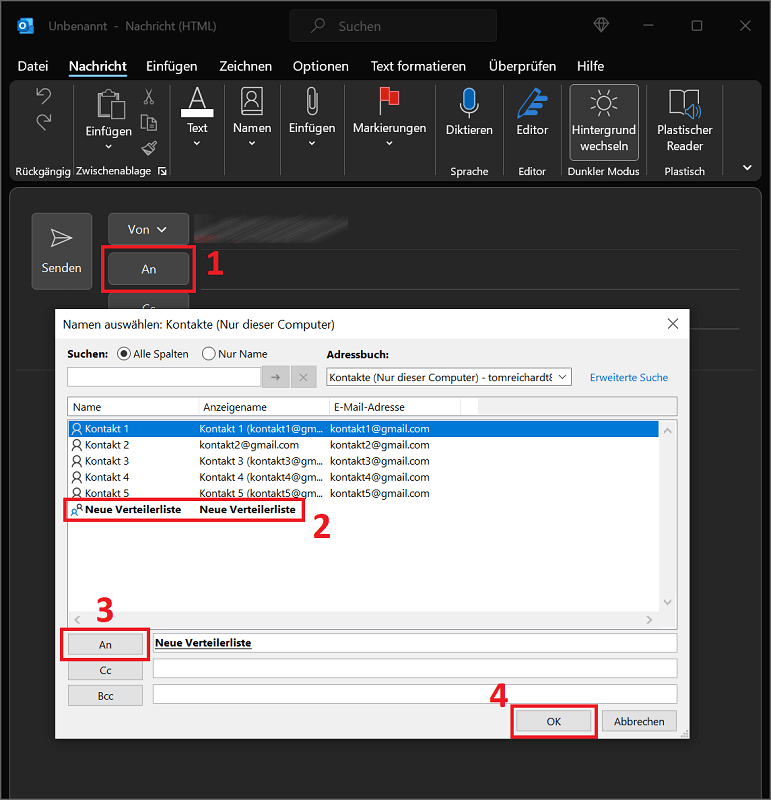
Task: Expand the attachment Einfügen dropdown arrow
Action: pyautogui.click(x=312, y=143)
